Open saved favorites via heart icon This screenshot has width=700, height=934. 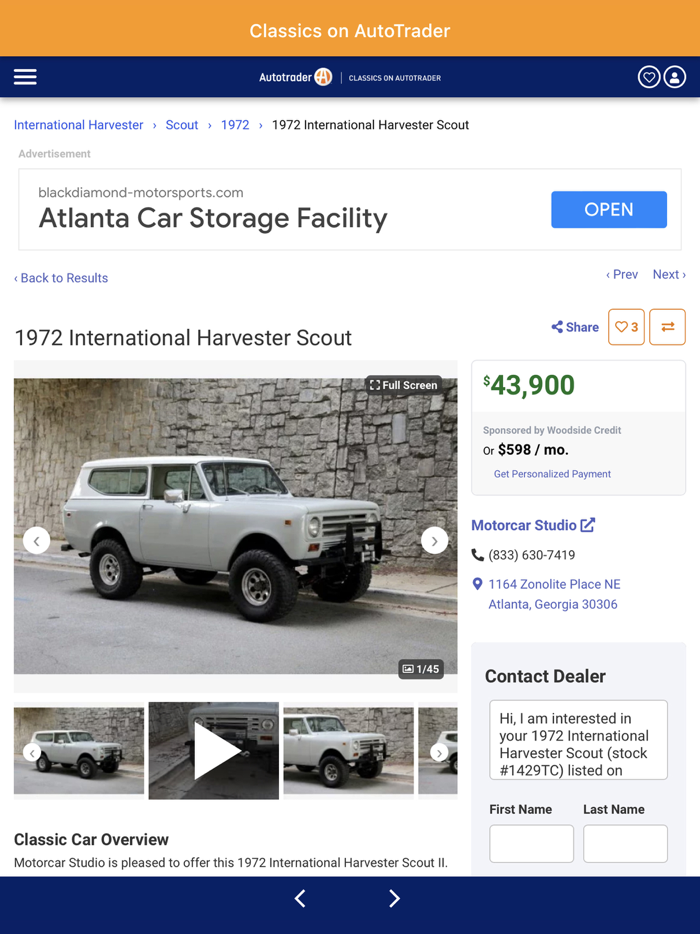648,76
